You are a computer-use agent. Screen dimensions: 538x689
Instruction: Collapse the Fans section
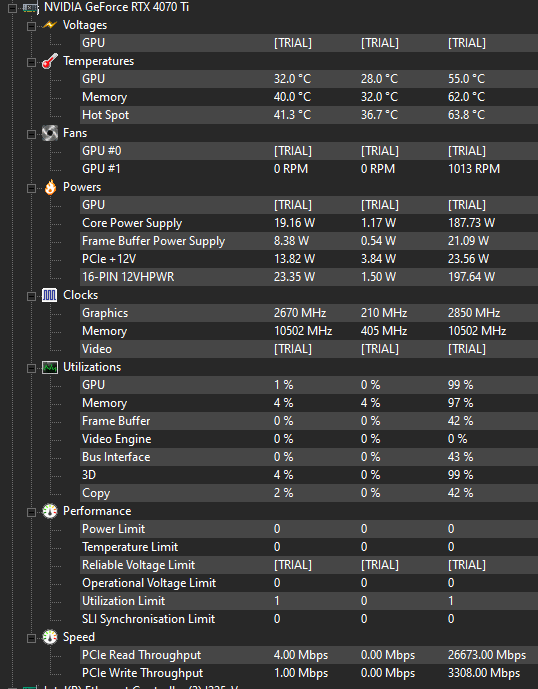tap(31, 134)
